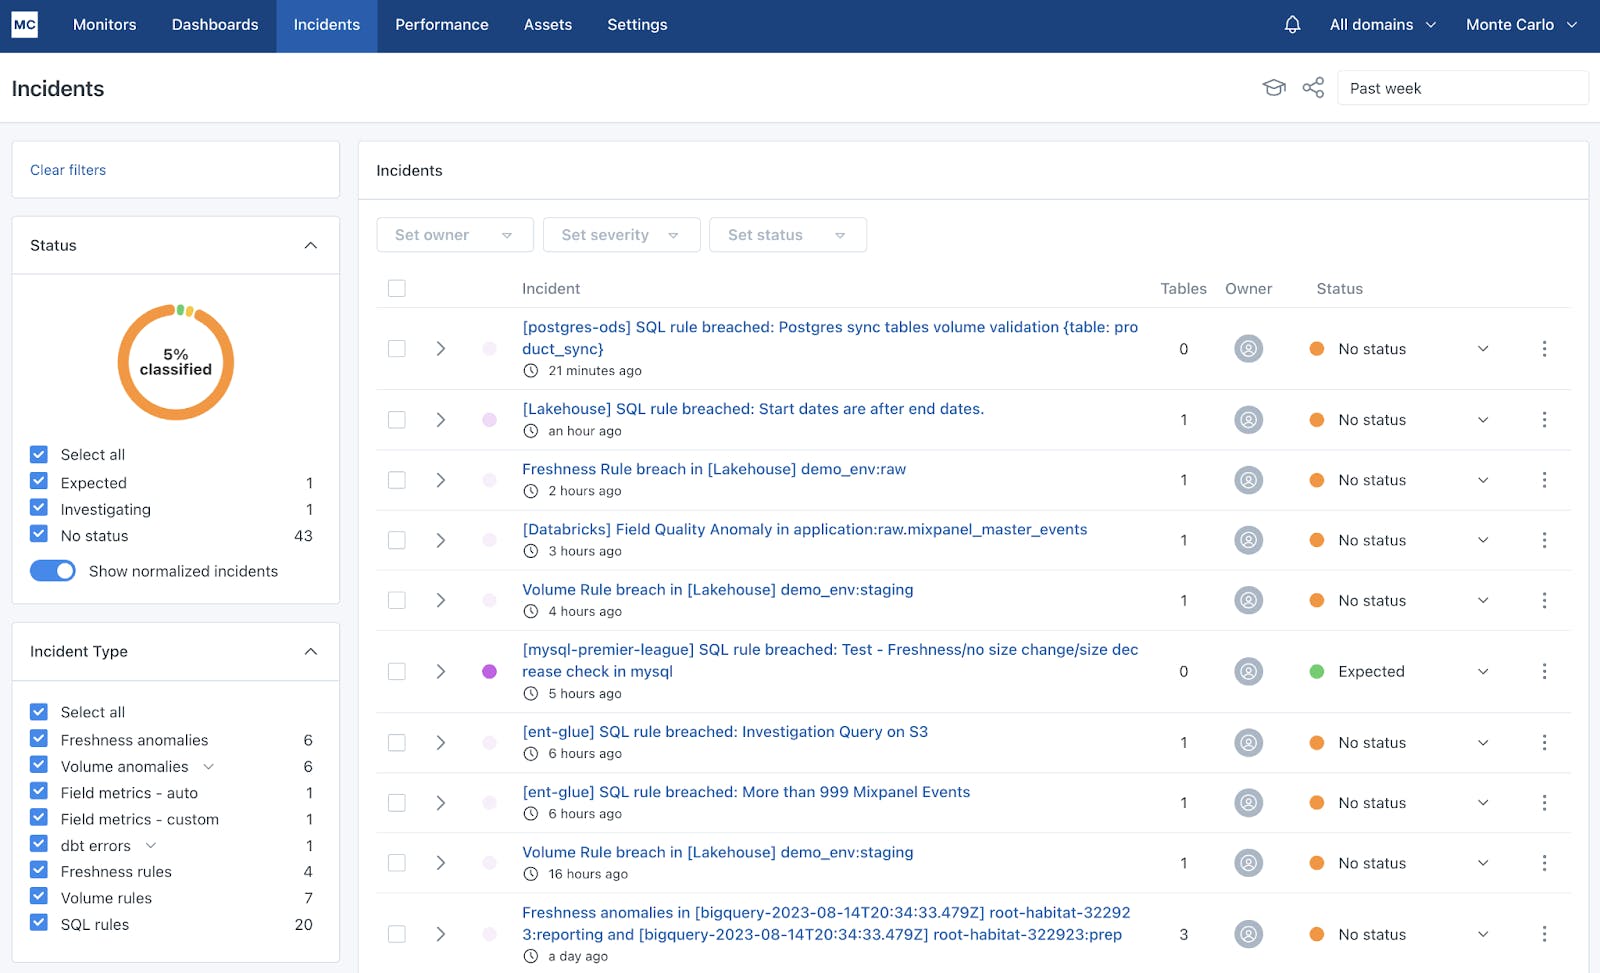Click the Monte Carlo MC logo
This screenshot has width=1600, height=973.
pos(25,25)
